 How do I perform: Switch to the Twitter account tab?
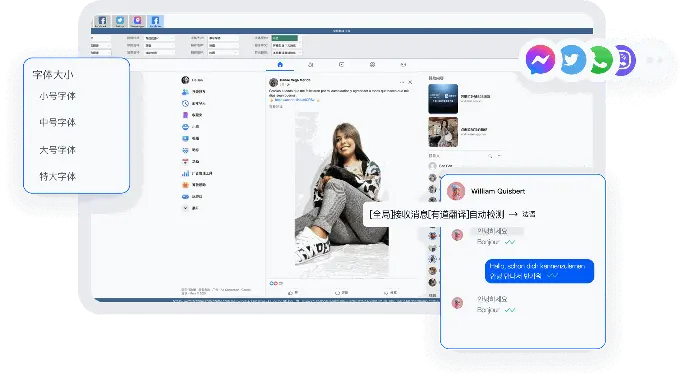[120, 21]
